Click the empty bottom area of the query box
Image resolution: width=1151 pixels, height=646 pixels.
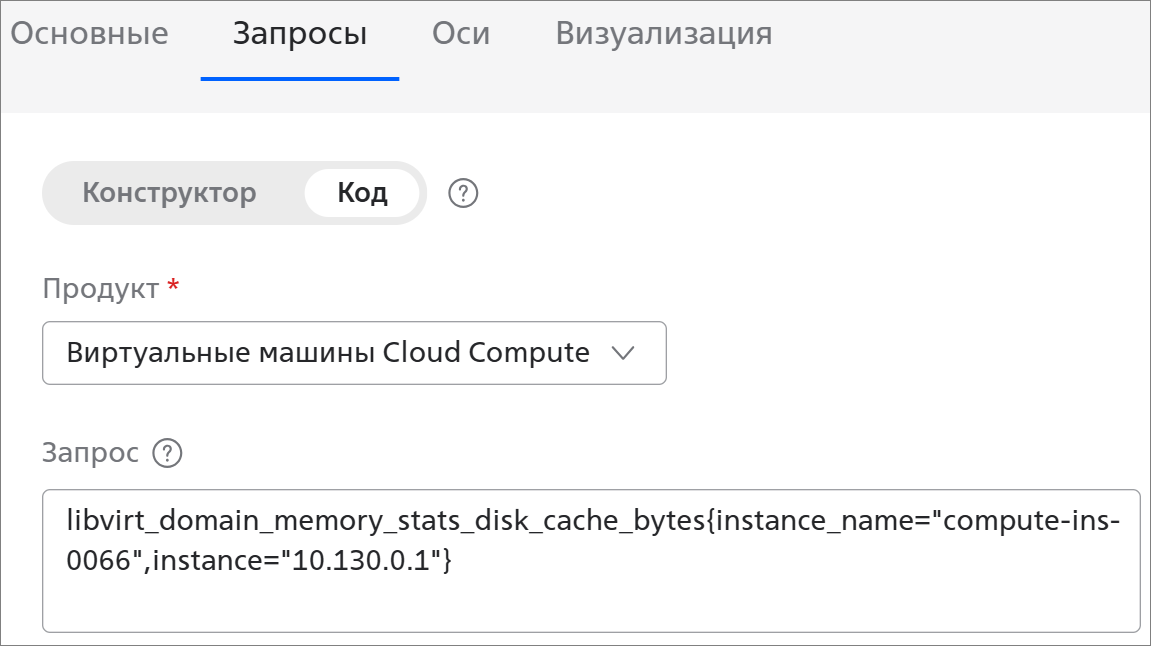[x=591, y=606]
